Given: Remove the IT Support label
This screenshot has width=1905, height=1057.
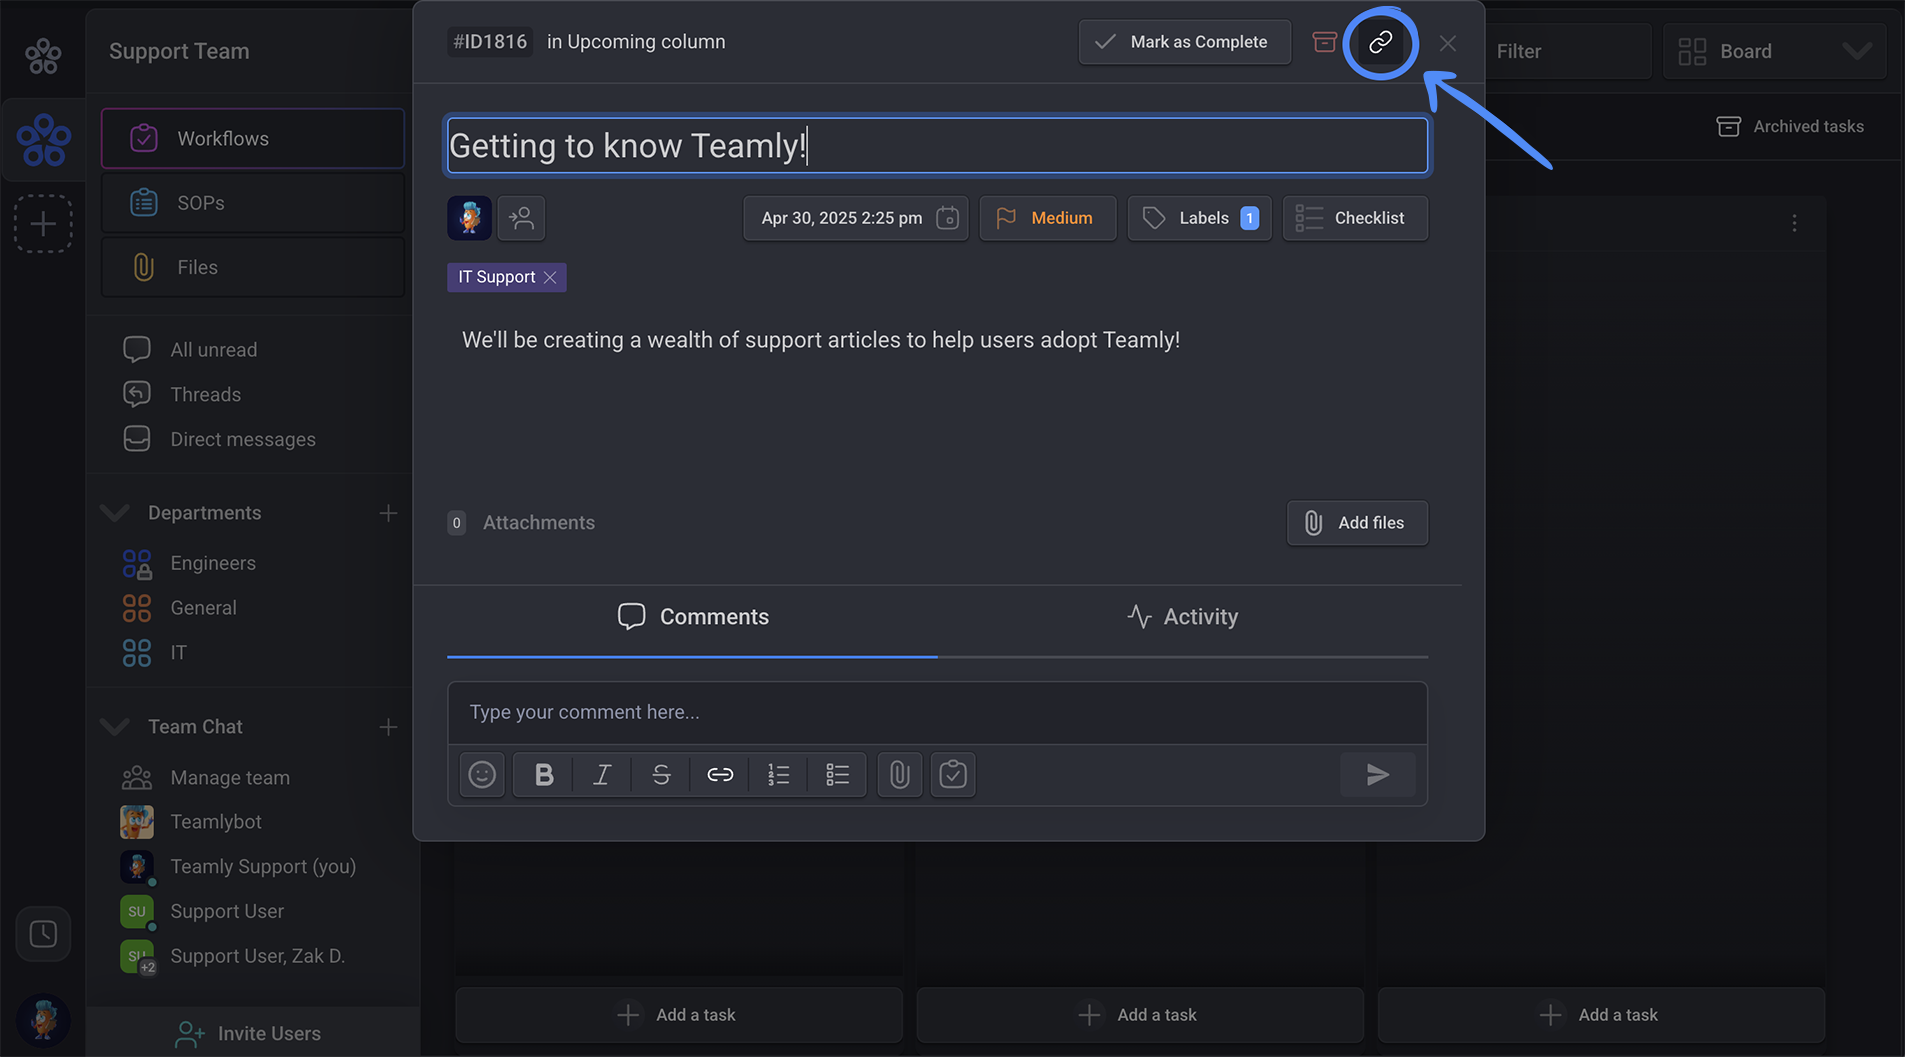Looking at the screenshot, I should pos(550,277).
